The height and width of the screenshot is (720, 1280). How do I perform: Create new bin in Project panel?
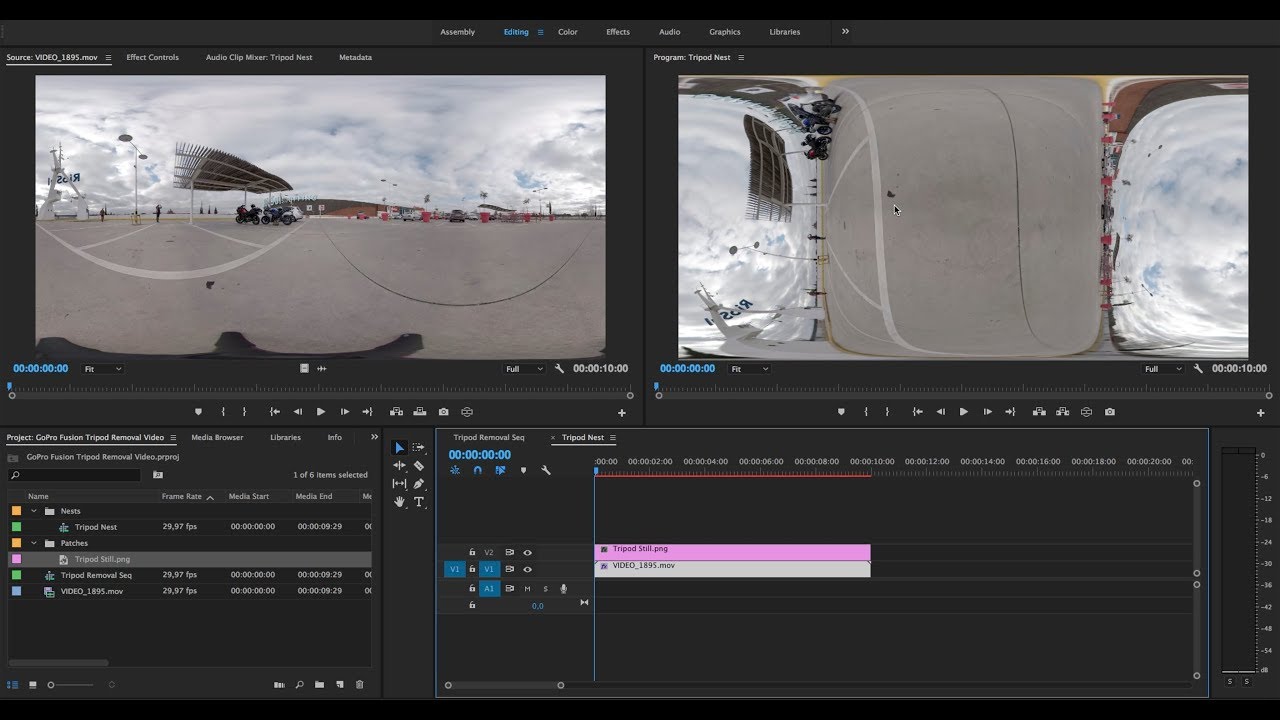pyautogui.click(x=319, y=685)
